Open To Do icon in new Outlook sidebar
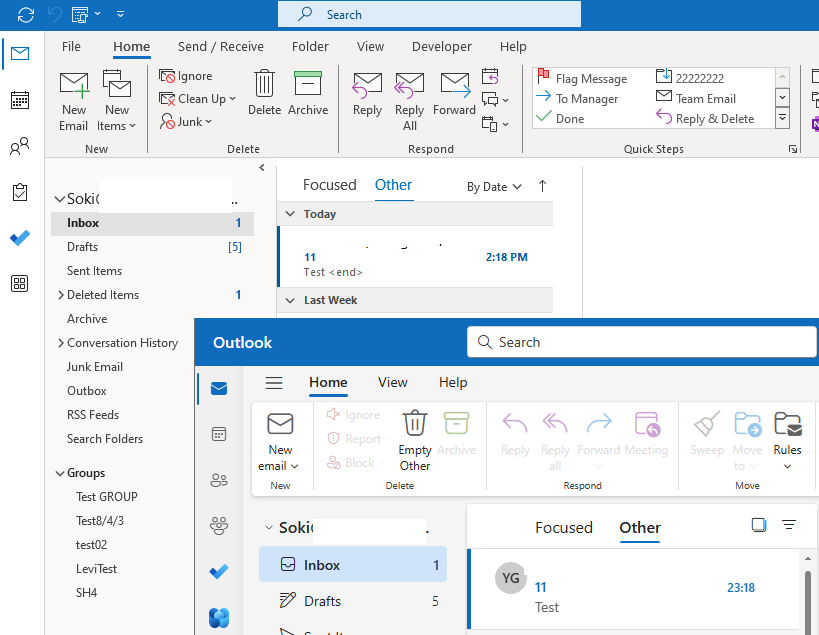 click(x=219, y=571)
